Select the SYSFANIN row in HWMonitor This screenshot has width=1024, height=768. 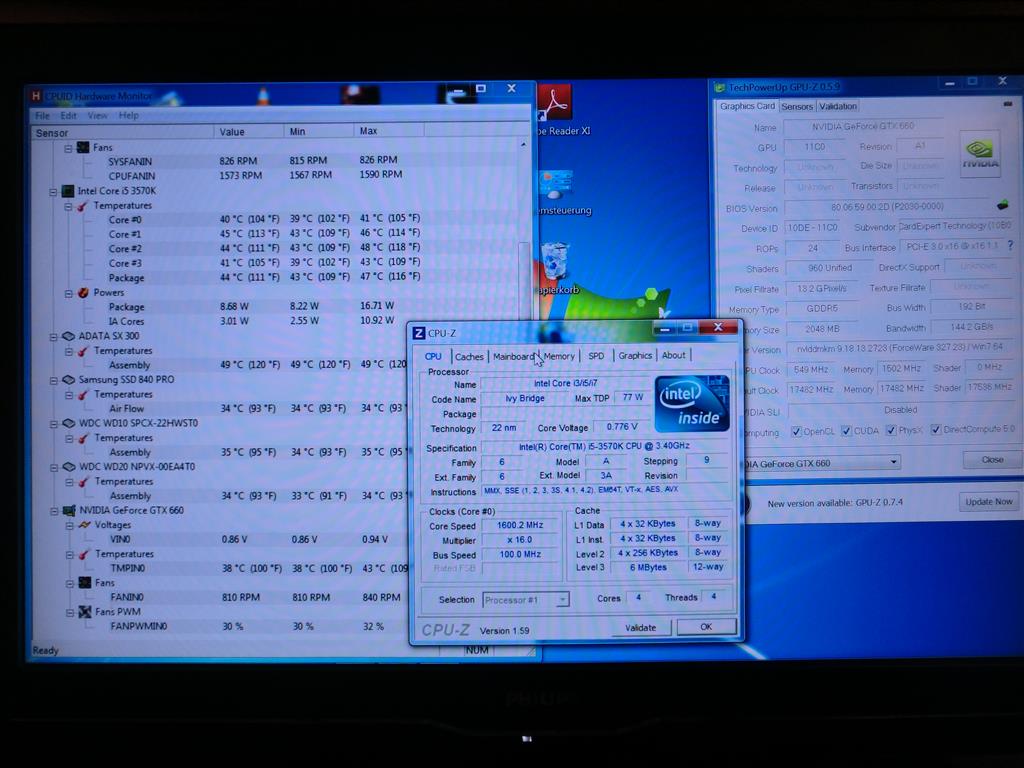[x=274, y=161]
